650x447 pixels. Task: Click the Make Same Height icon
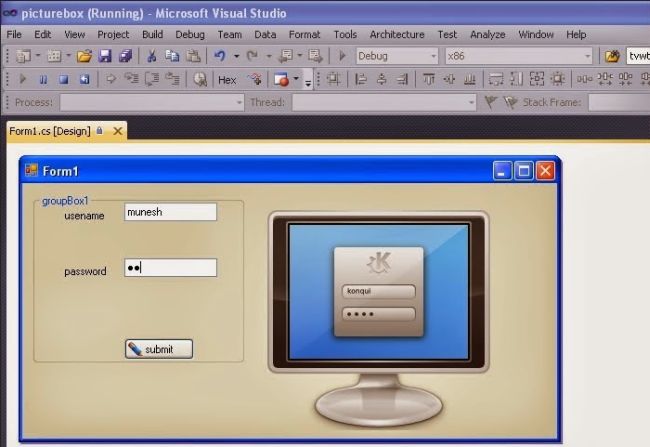tap(517, 79)
